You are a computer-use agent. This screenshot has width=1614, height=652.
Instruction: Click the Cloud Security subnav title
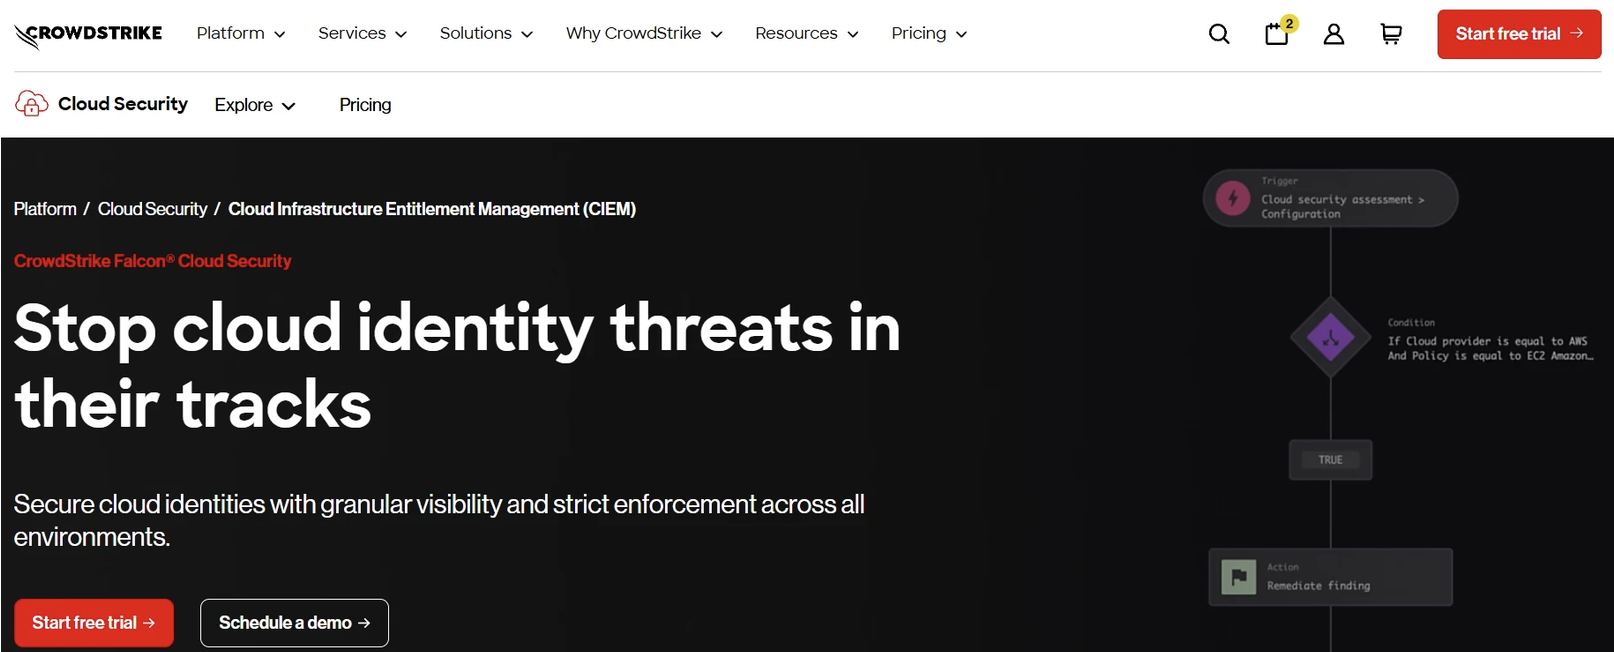tap(123, 104)
